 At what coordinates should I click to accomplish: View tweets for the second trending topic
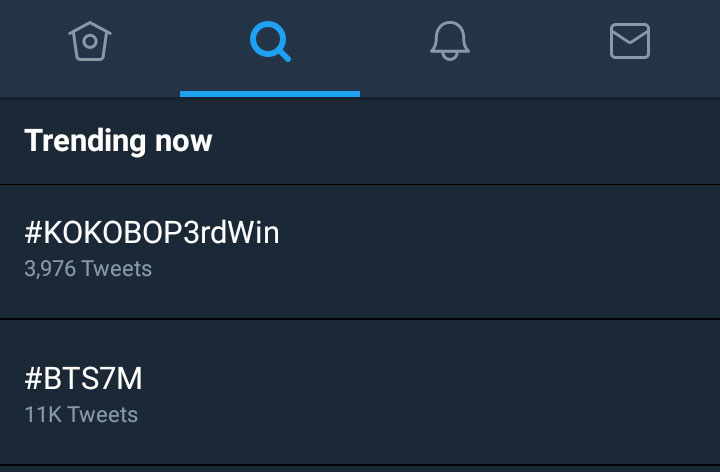(x=360, y=393)
